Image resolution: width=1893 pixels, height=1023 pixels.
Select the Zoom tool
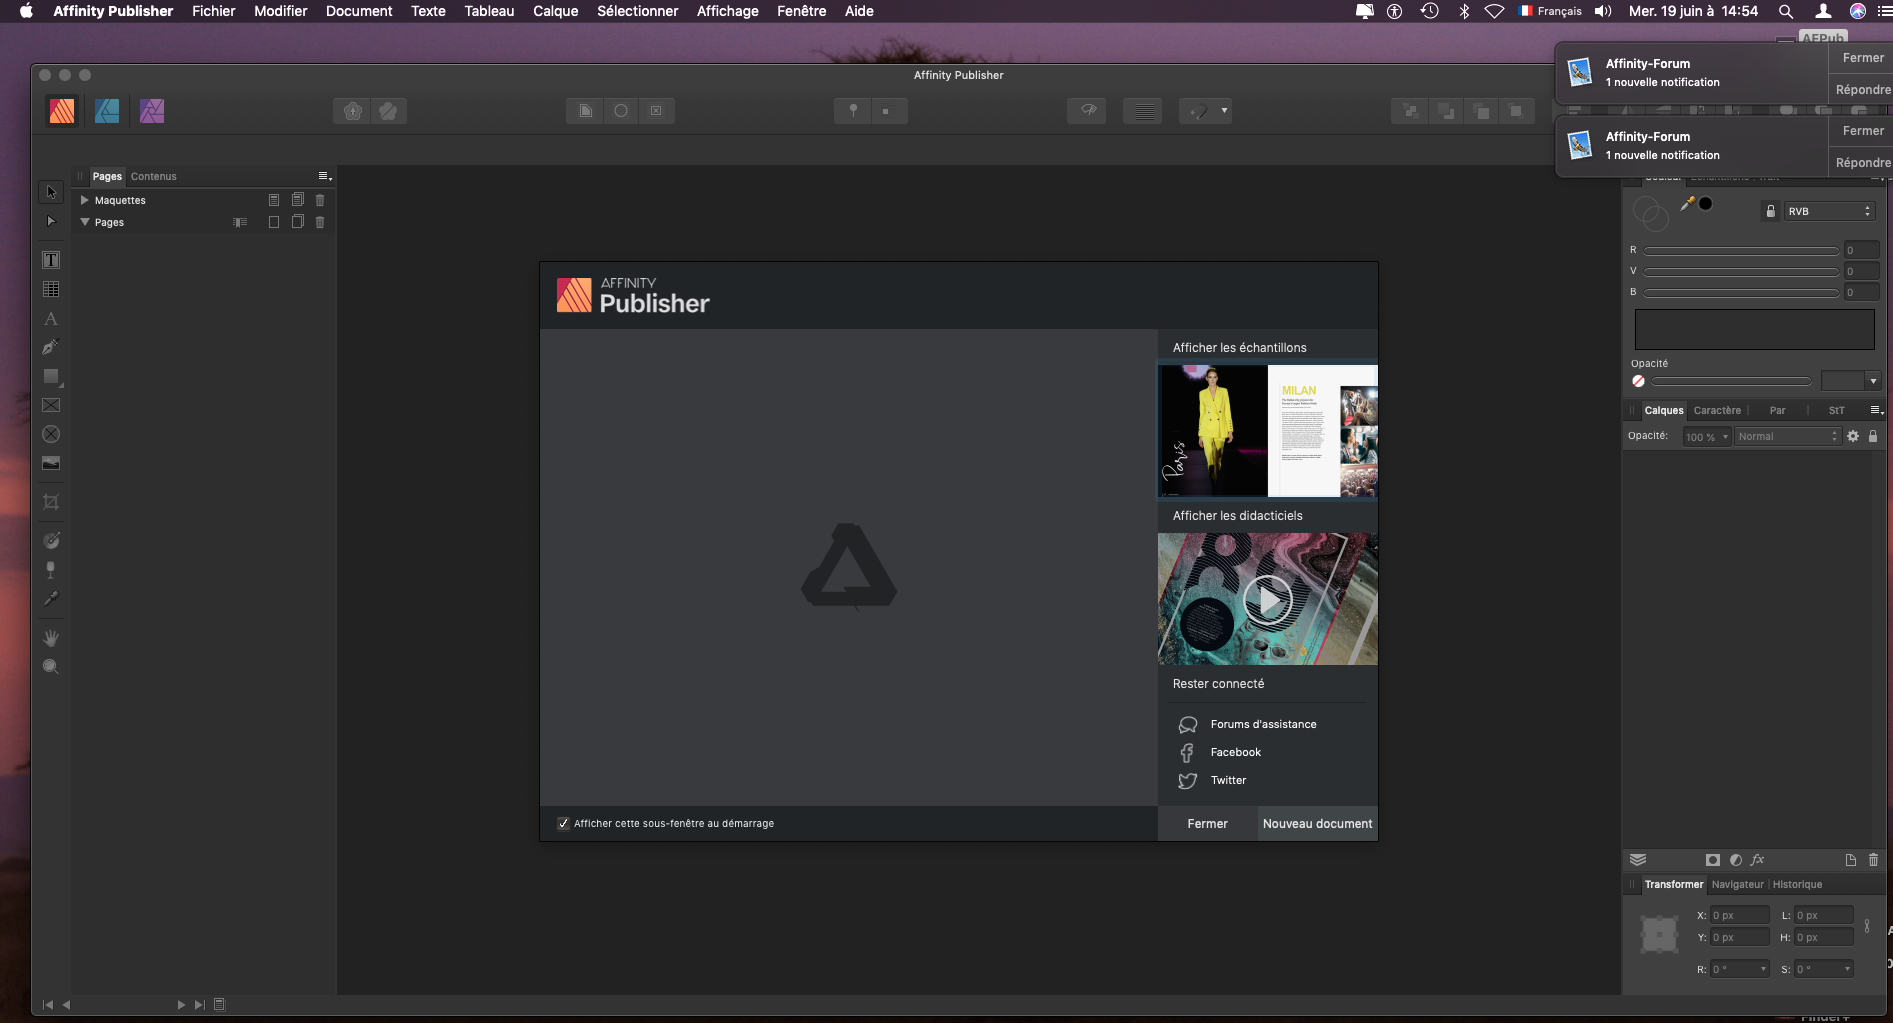pyautogui.click(x=51, y=666)
